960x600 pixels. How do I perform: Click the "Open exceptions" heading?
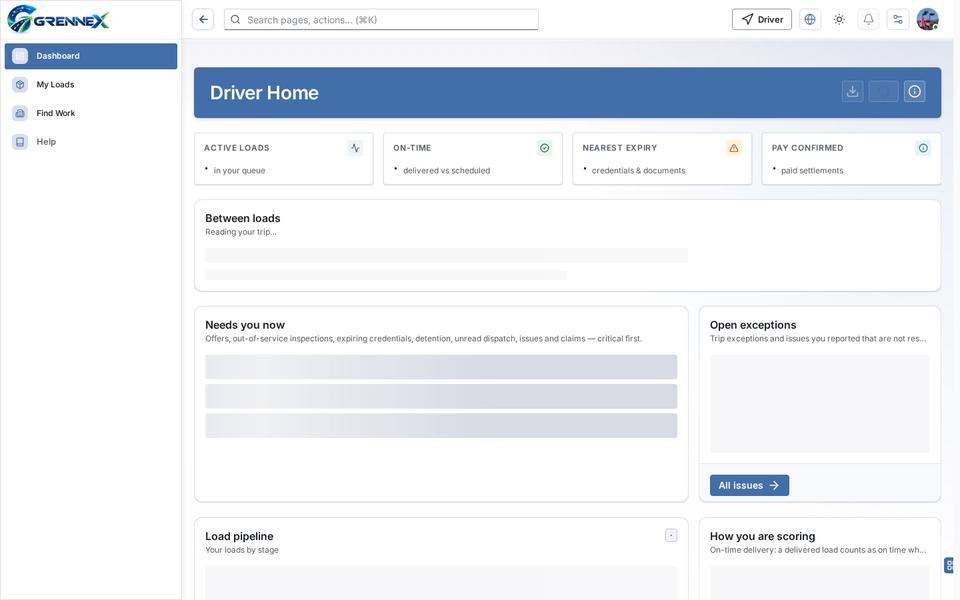753,325
